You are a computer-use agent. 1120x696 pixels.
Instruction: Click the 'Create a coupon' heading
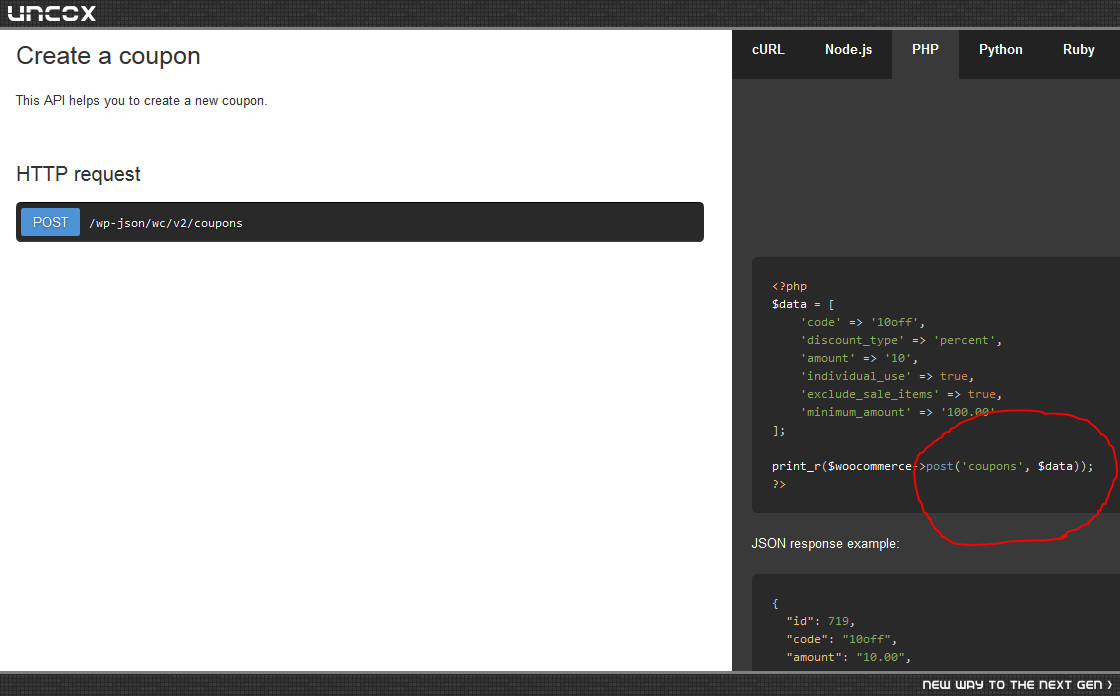click(x=109, y=56)
